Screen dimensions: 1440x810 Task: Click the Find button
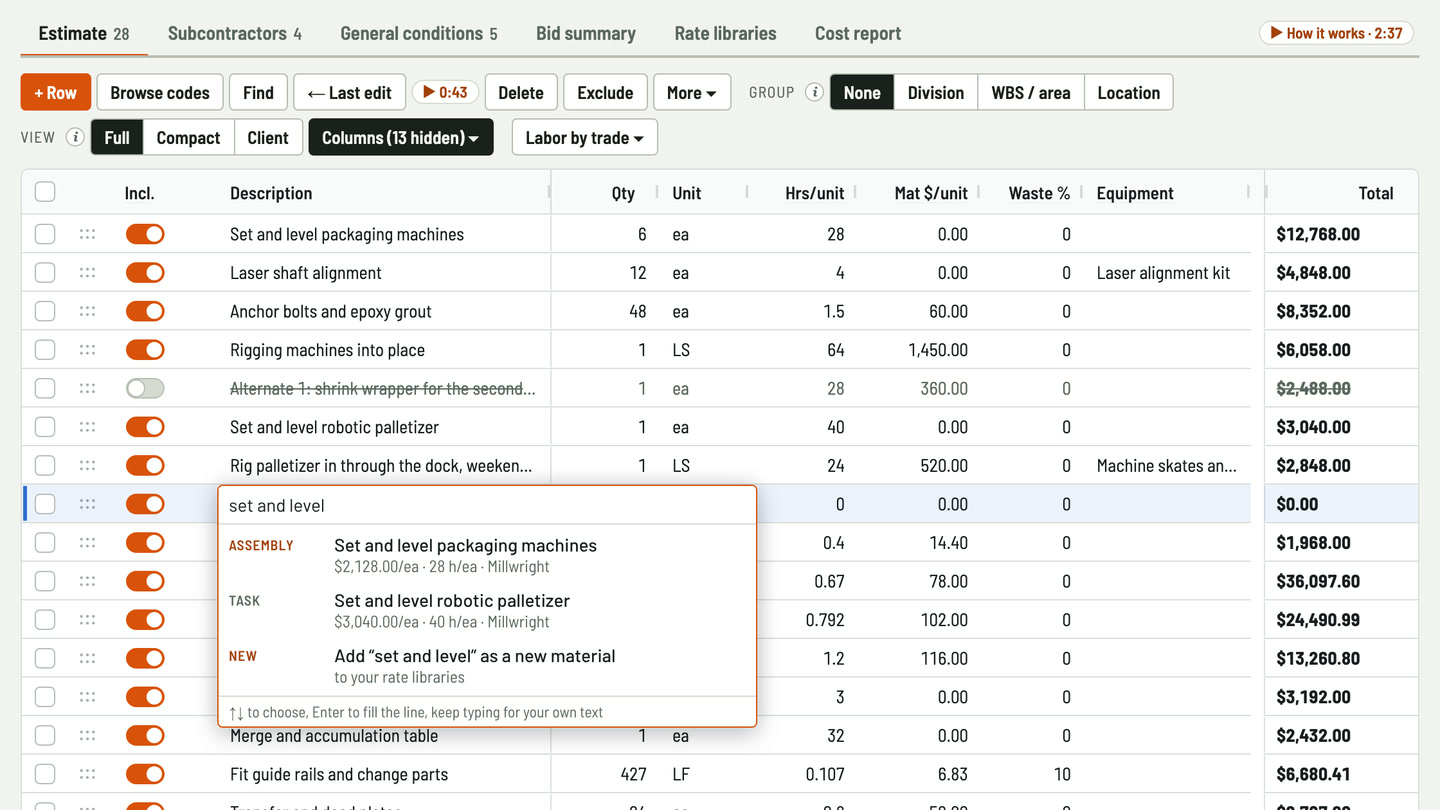point(258,92)
